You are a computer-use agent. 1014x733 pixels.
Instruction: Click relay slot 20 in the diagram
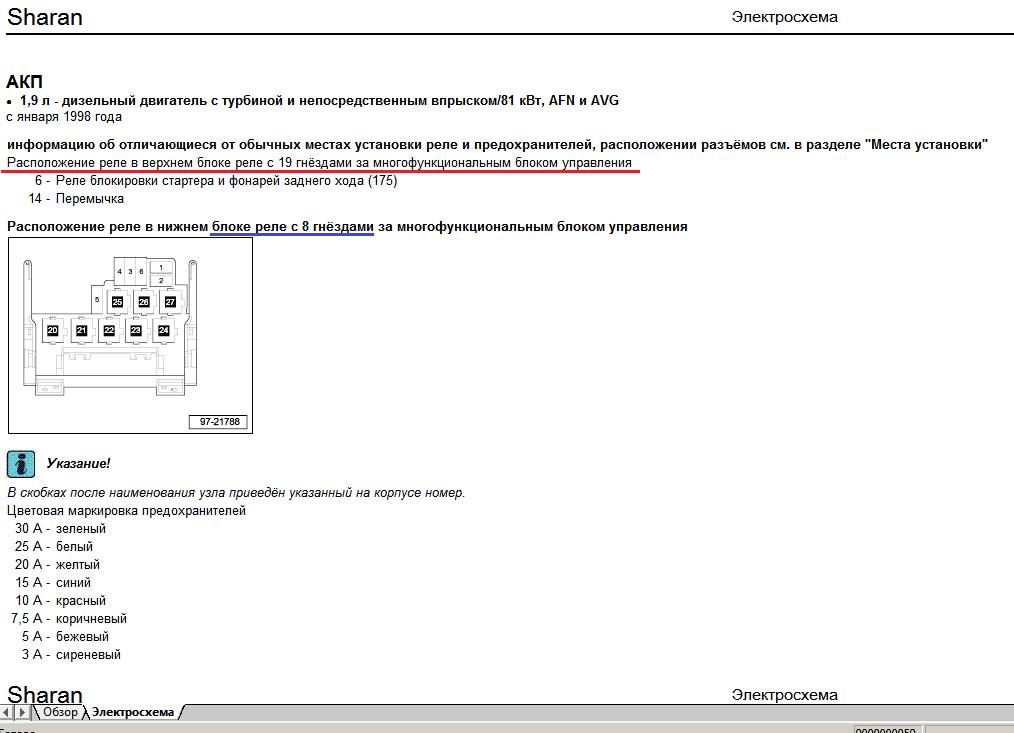[x=53, y=330]
